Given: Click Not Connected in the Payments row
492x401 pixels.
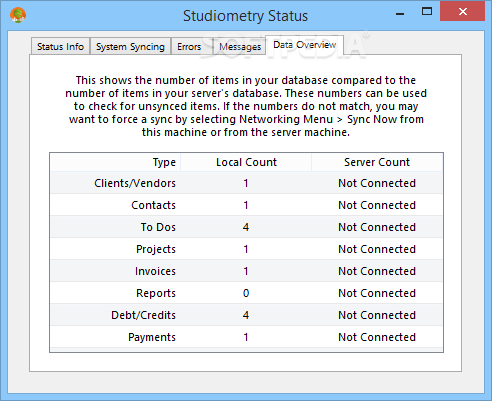Looking at the screenshot, I should 377,337.
